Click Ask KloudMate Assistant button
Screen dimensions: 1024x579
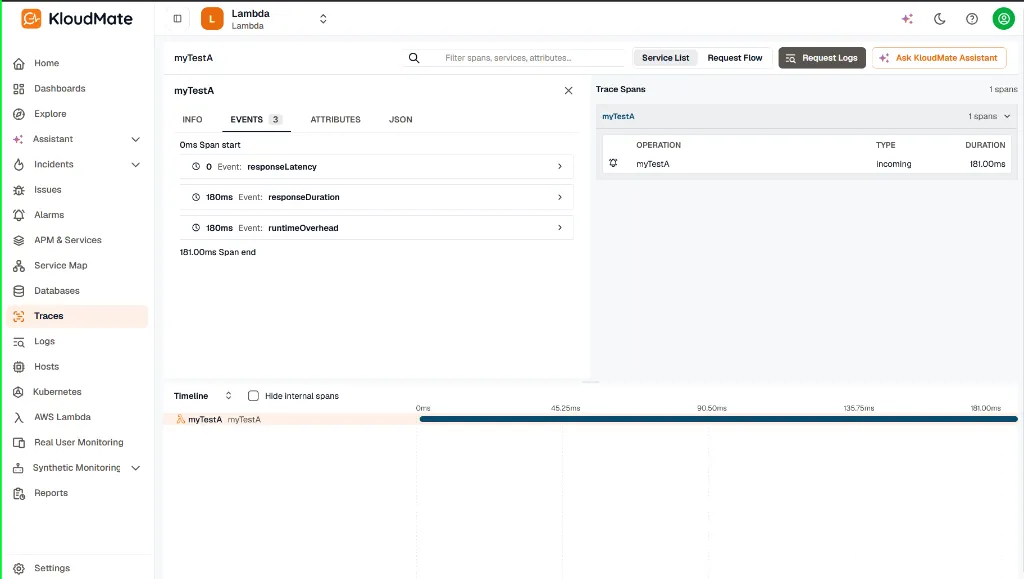click(938, 58)
